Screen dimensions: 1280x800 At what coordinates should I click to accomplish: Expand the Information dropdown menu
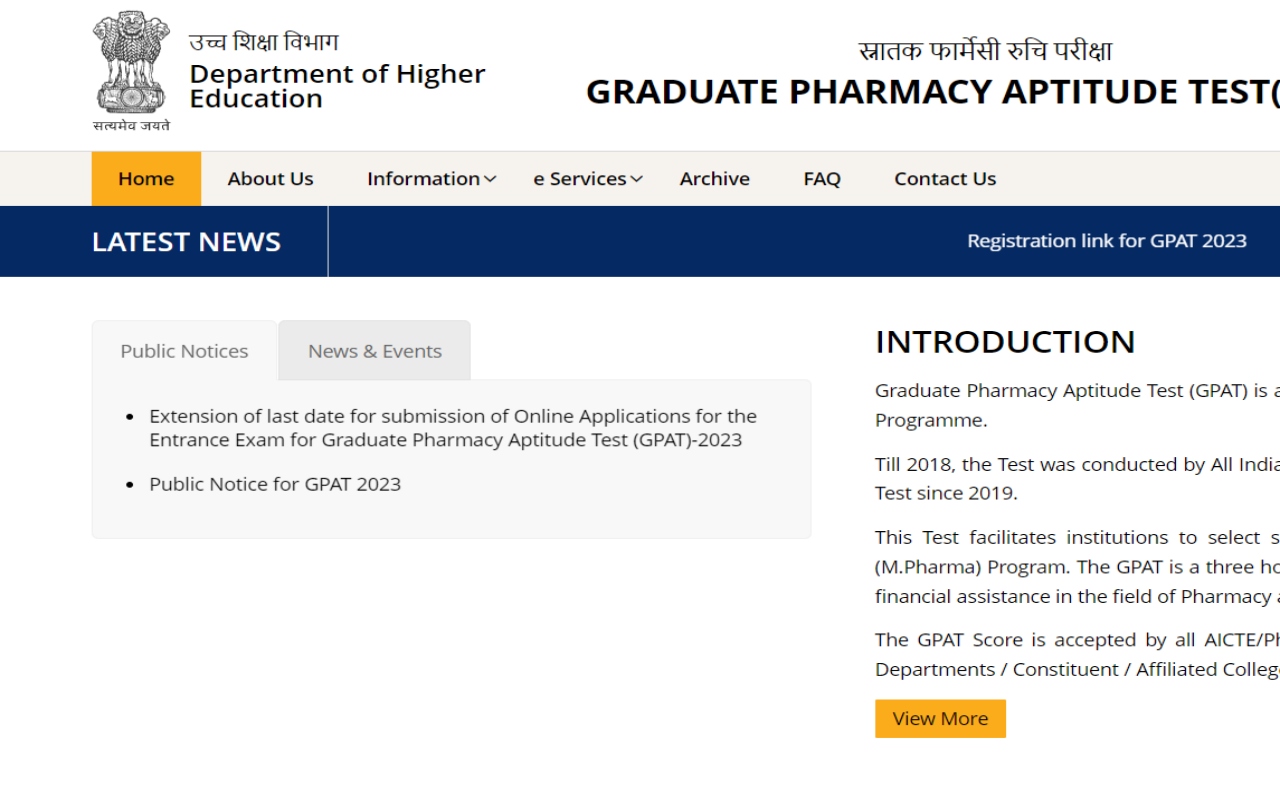pos(431,179)
